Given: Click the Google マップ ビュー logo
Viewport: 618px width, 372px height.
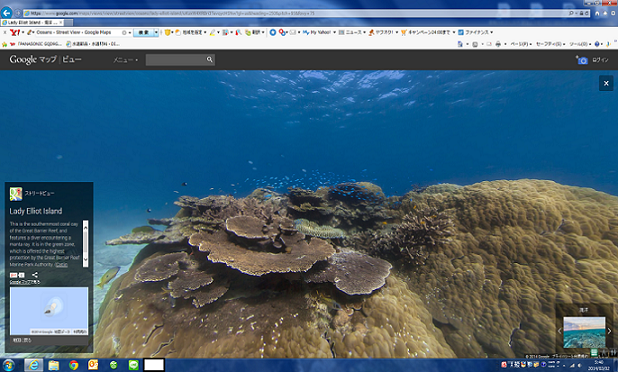Looking at the screenshot, I should [45, 60].
